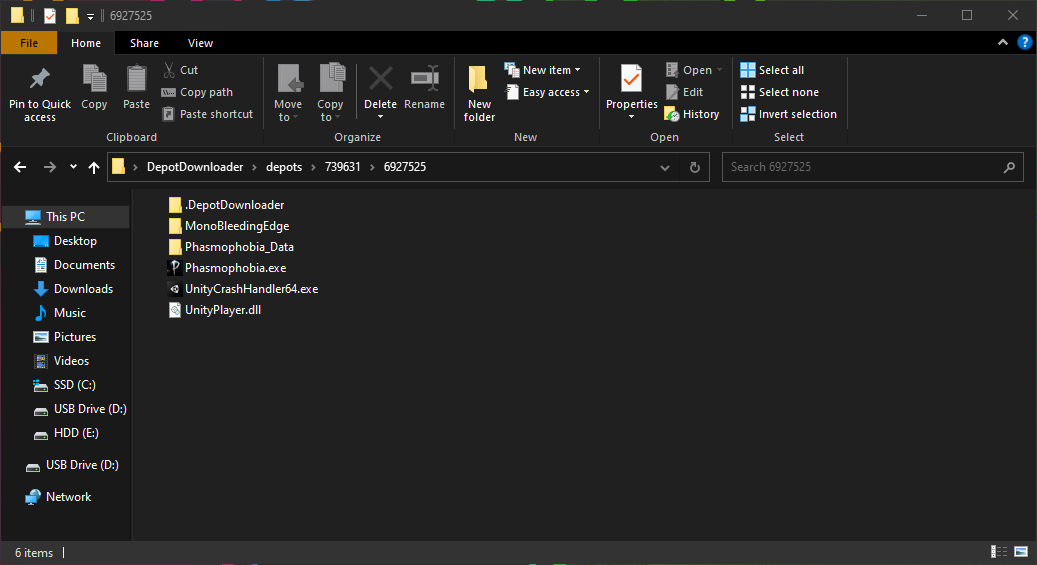Select This PC in navigation pane
Screen dimensions: 1037x565
pyautogui.click(x=65, y=216)
